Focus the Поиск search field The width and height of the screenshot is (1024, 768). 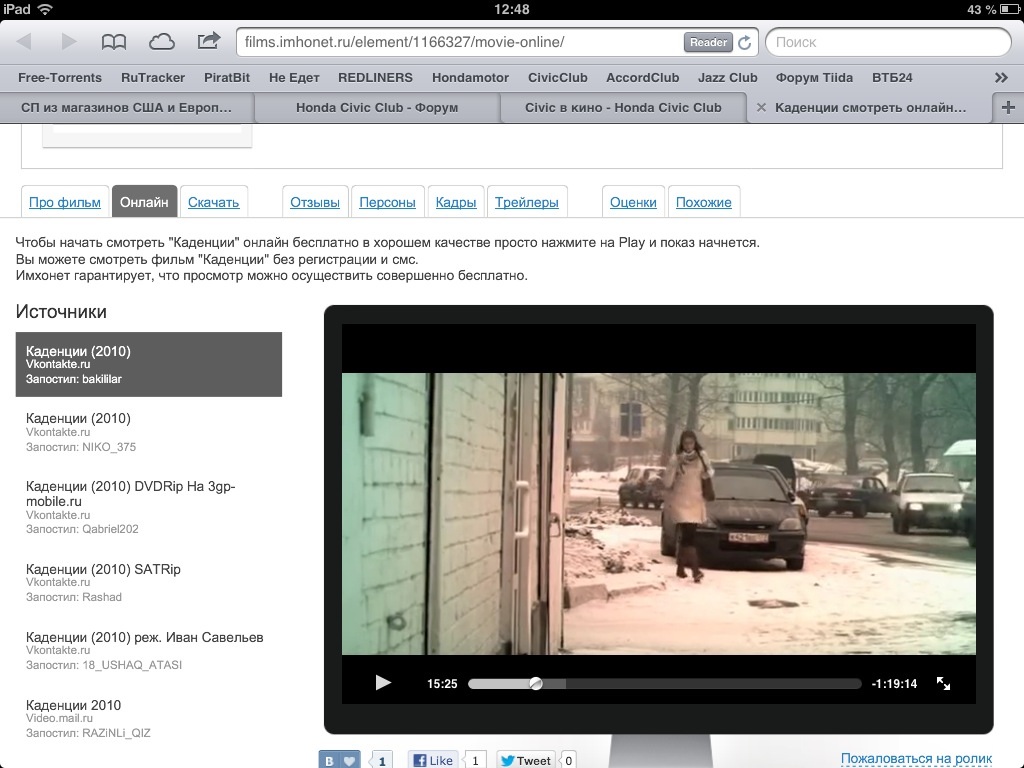(x=888, y=42)
